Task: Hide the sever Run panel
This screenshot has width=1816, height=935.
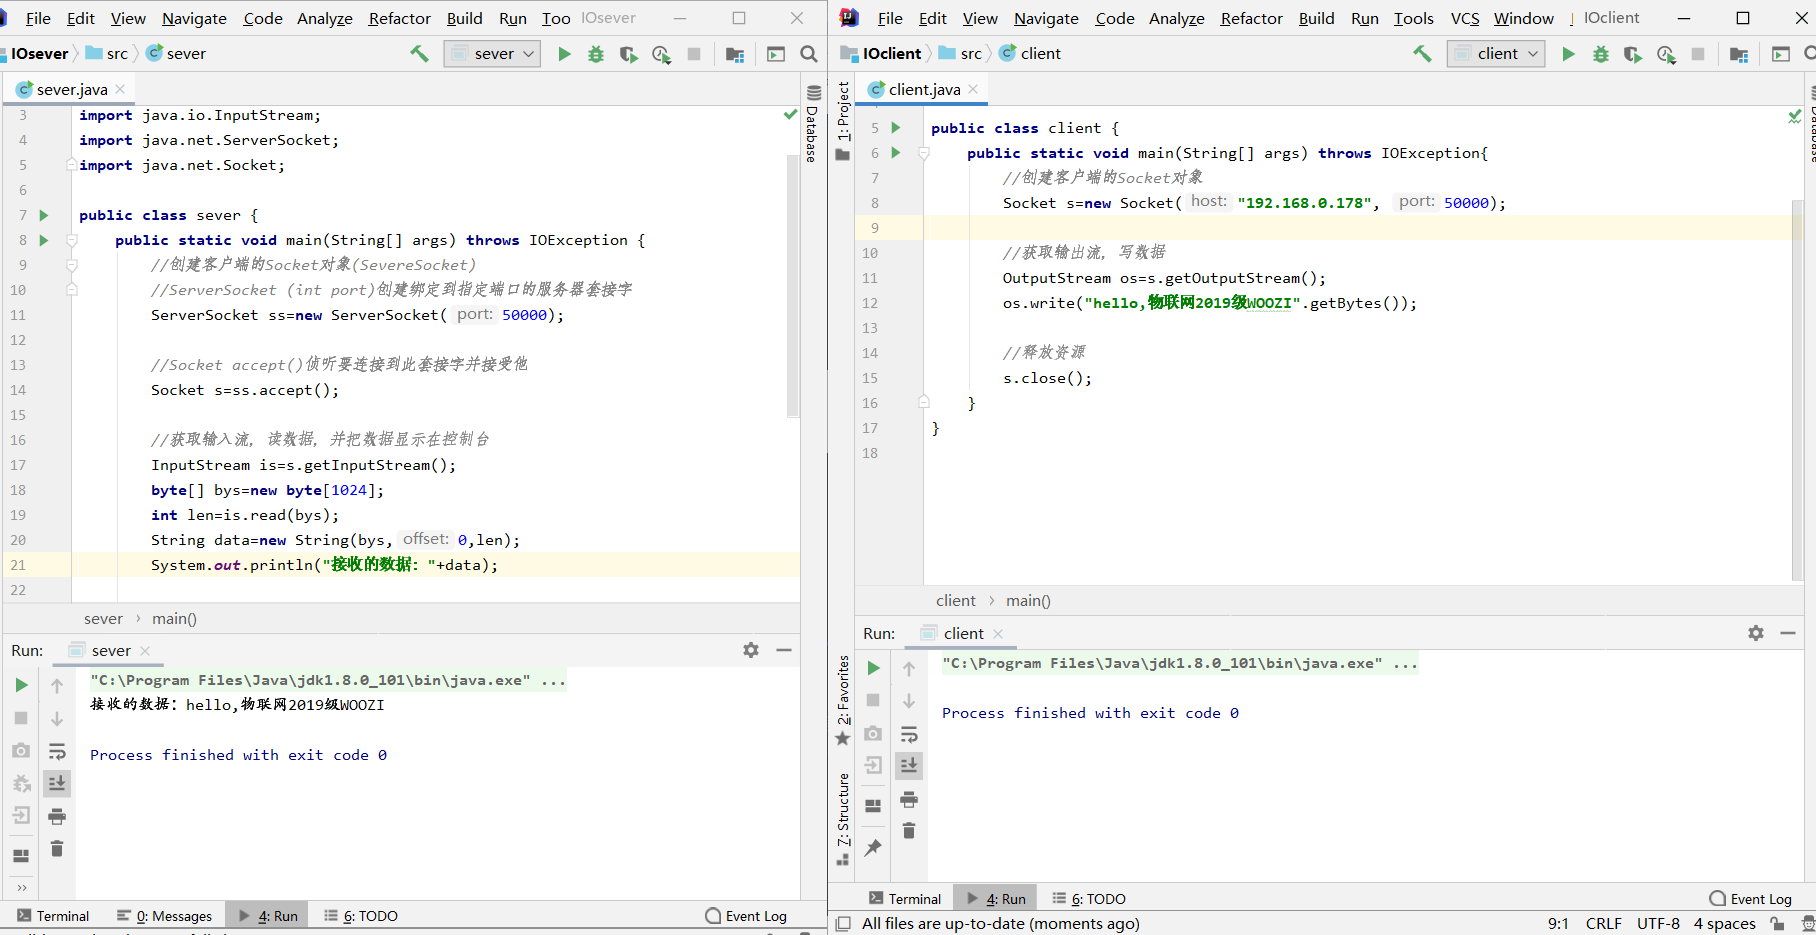Action: (x=784, y=650)
